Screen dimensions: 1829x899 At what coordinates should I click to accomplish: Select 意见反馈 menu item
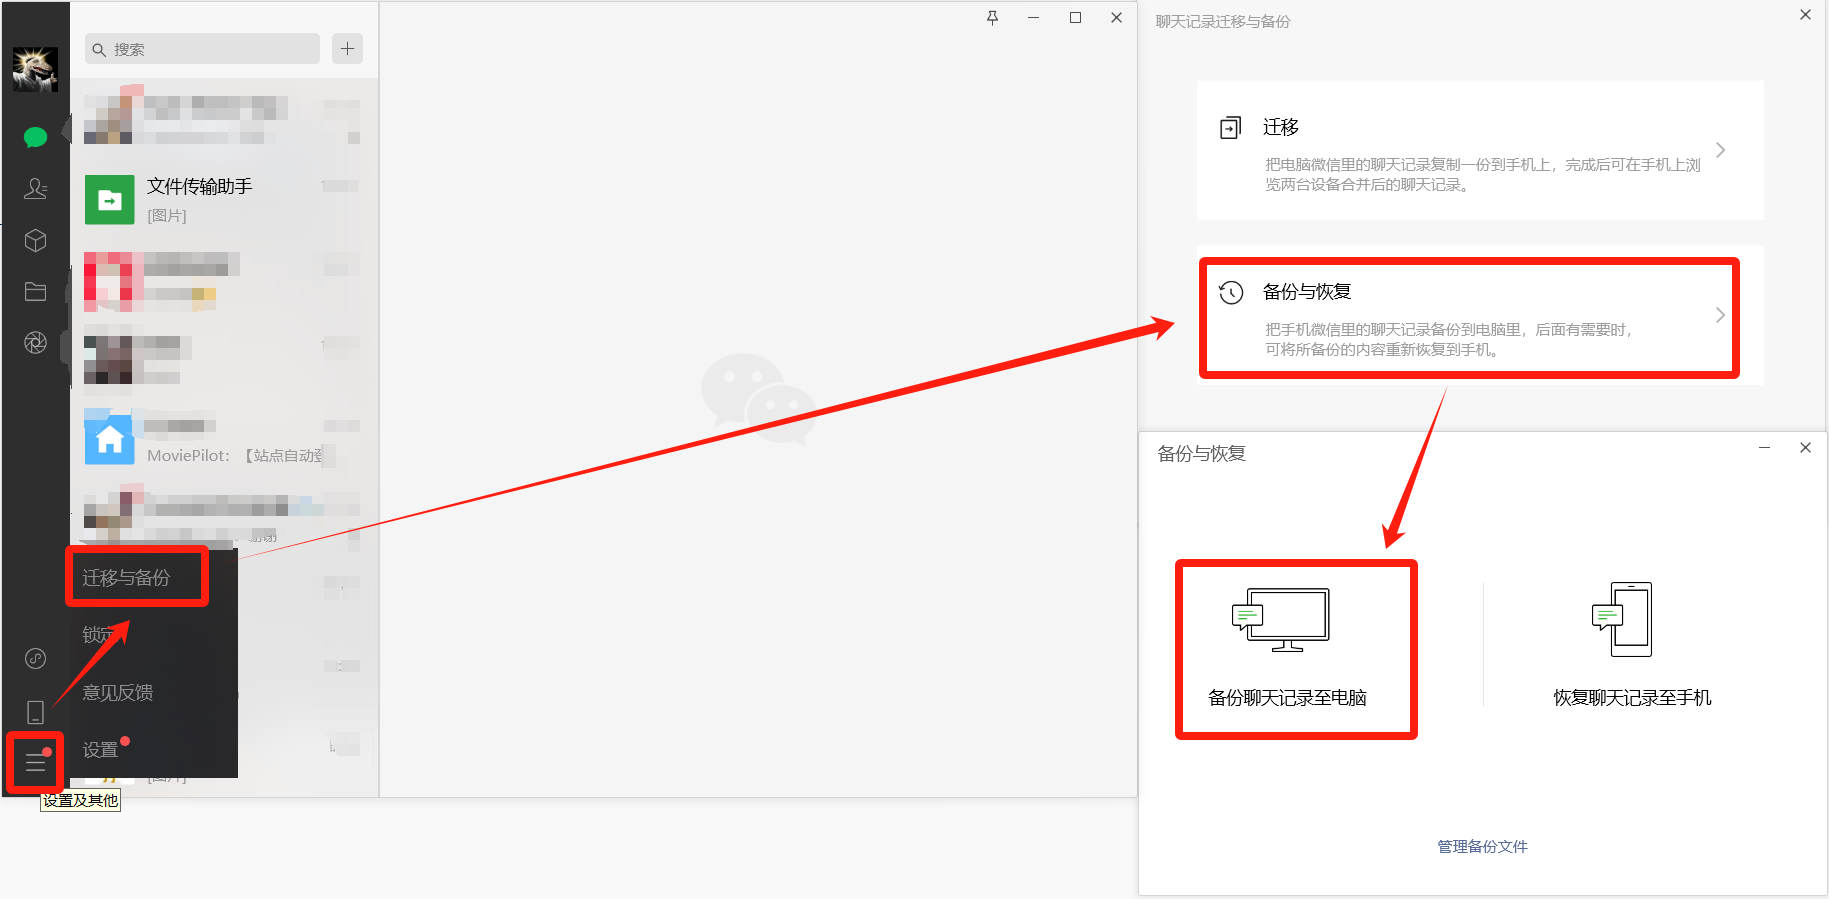pos(118,692)
